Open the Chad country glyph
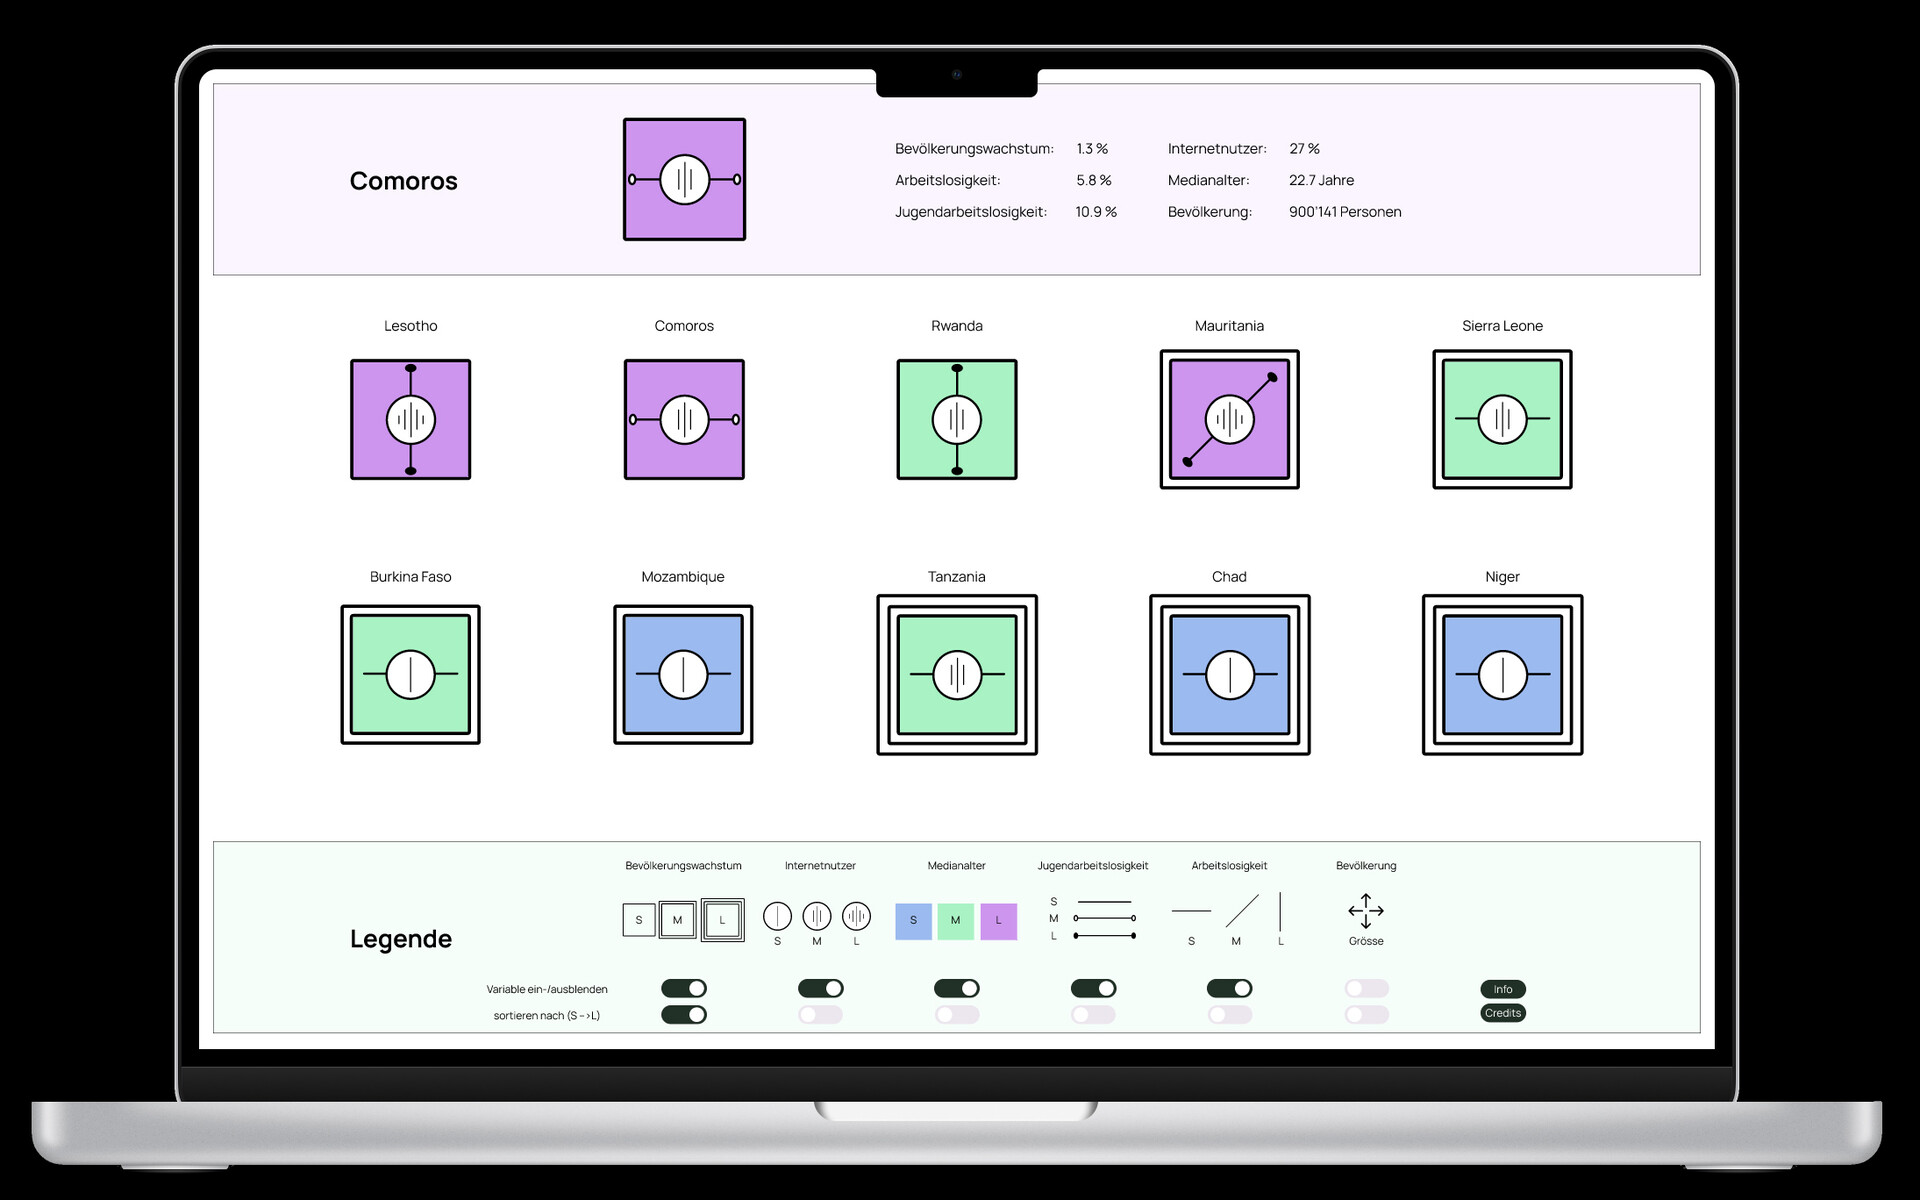Viewport: 1920px width, 1200px height. [1230, 674]
